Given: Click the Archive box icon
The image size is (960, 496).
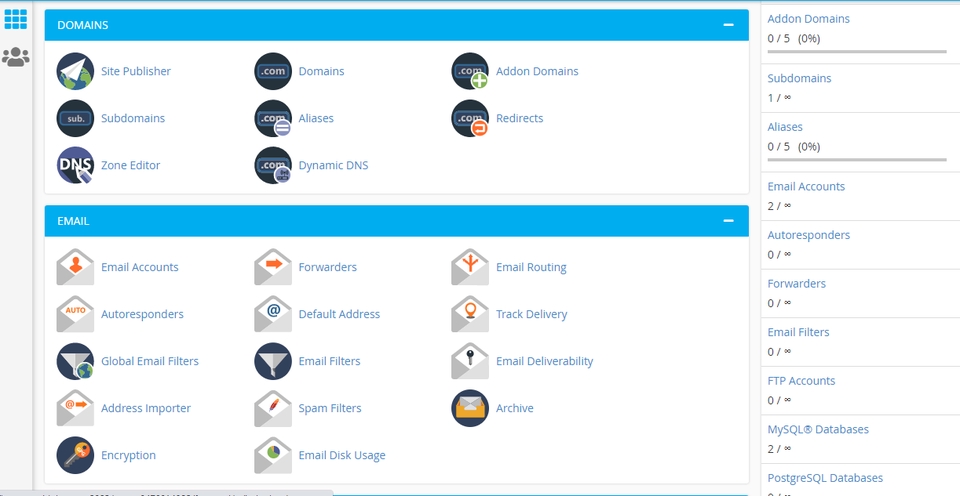Looking at the screenshot, I should click(x=470, y=408).
